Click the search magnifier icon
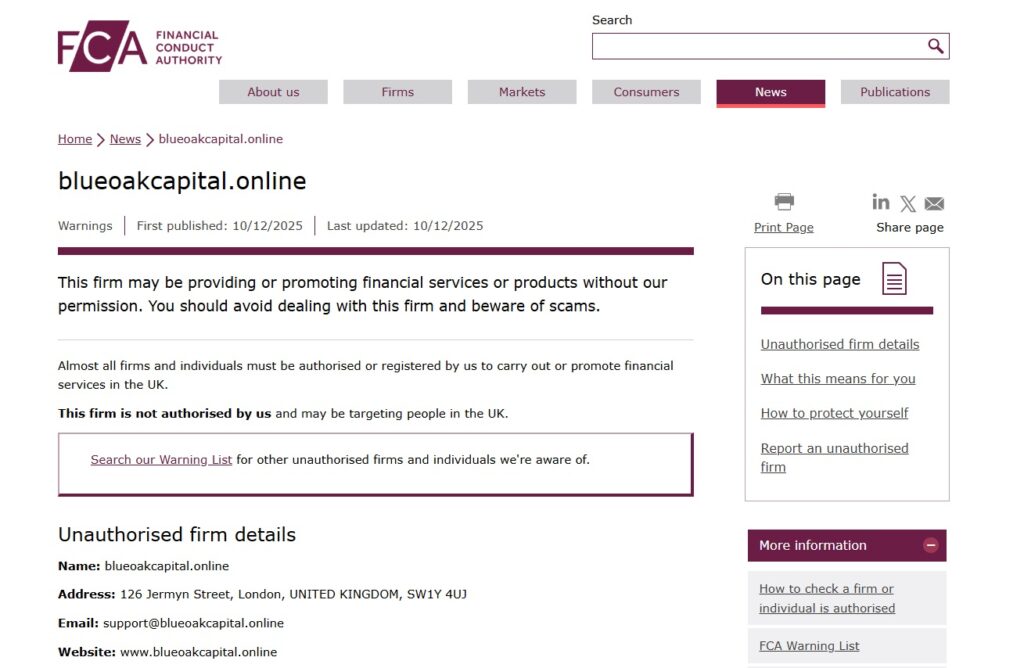Image resolution: width=1024 pixels, height=668 pixels. click(x=934, y=46)
